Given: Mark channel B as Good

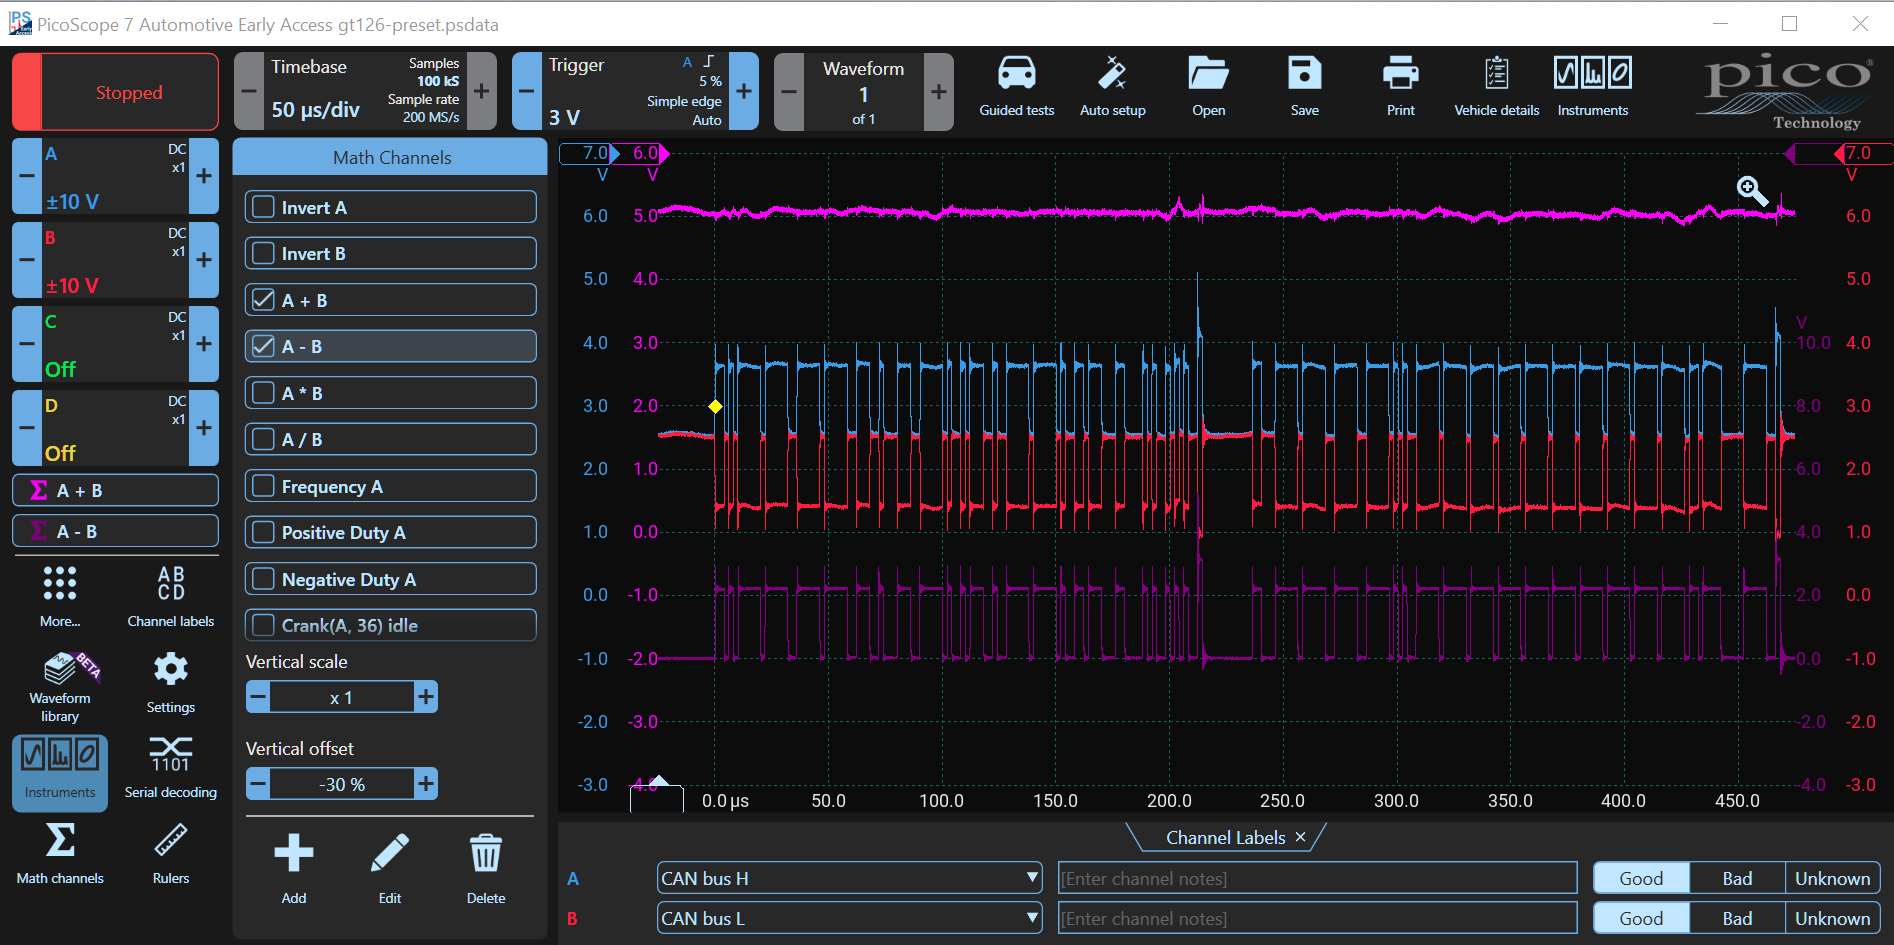Looking at the screenshot, I should point(1641,918).
